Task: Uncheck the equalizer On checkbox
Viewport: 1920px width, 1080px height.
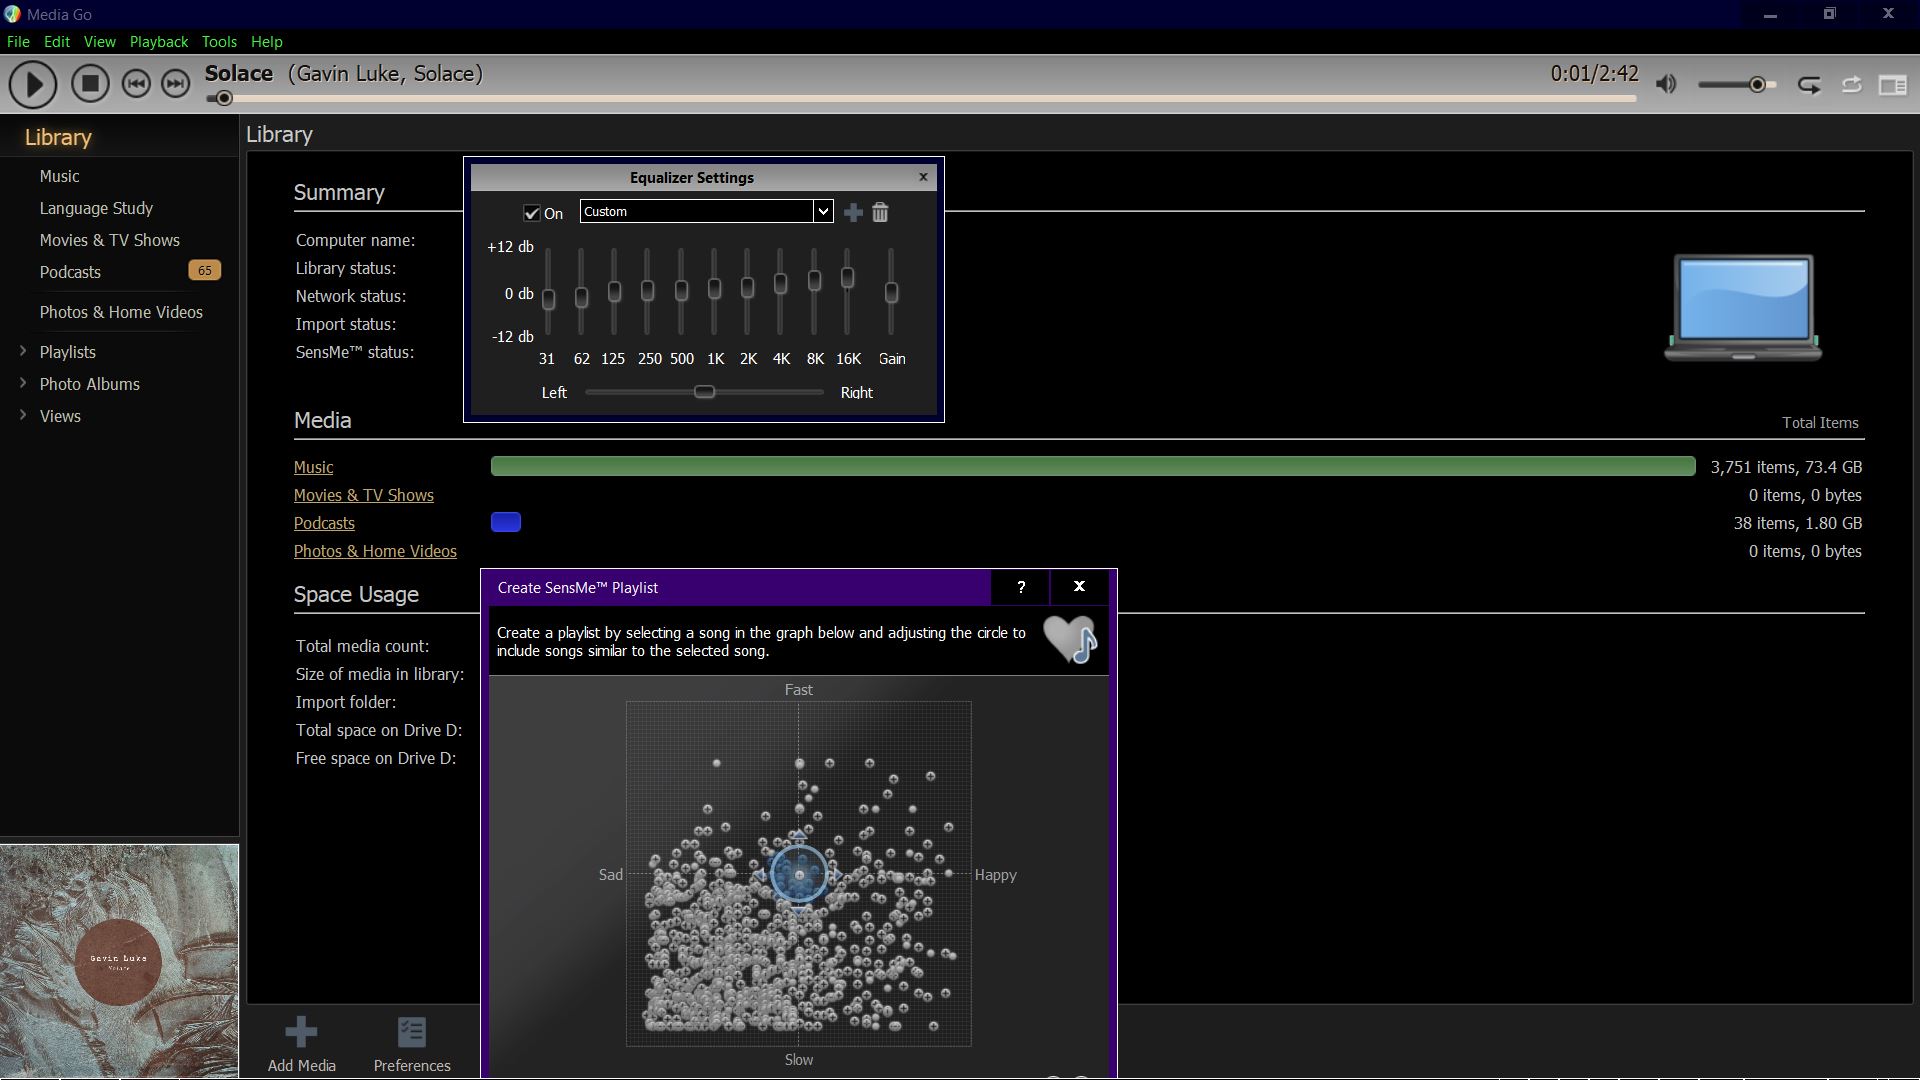Action: [532, 213]
